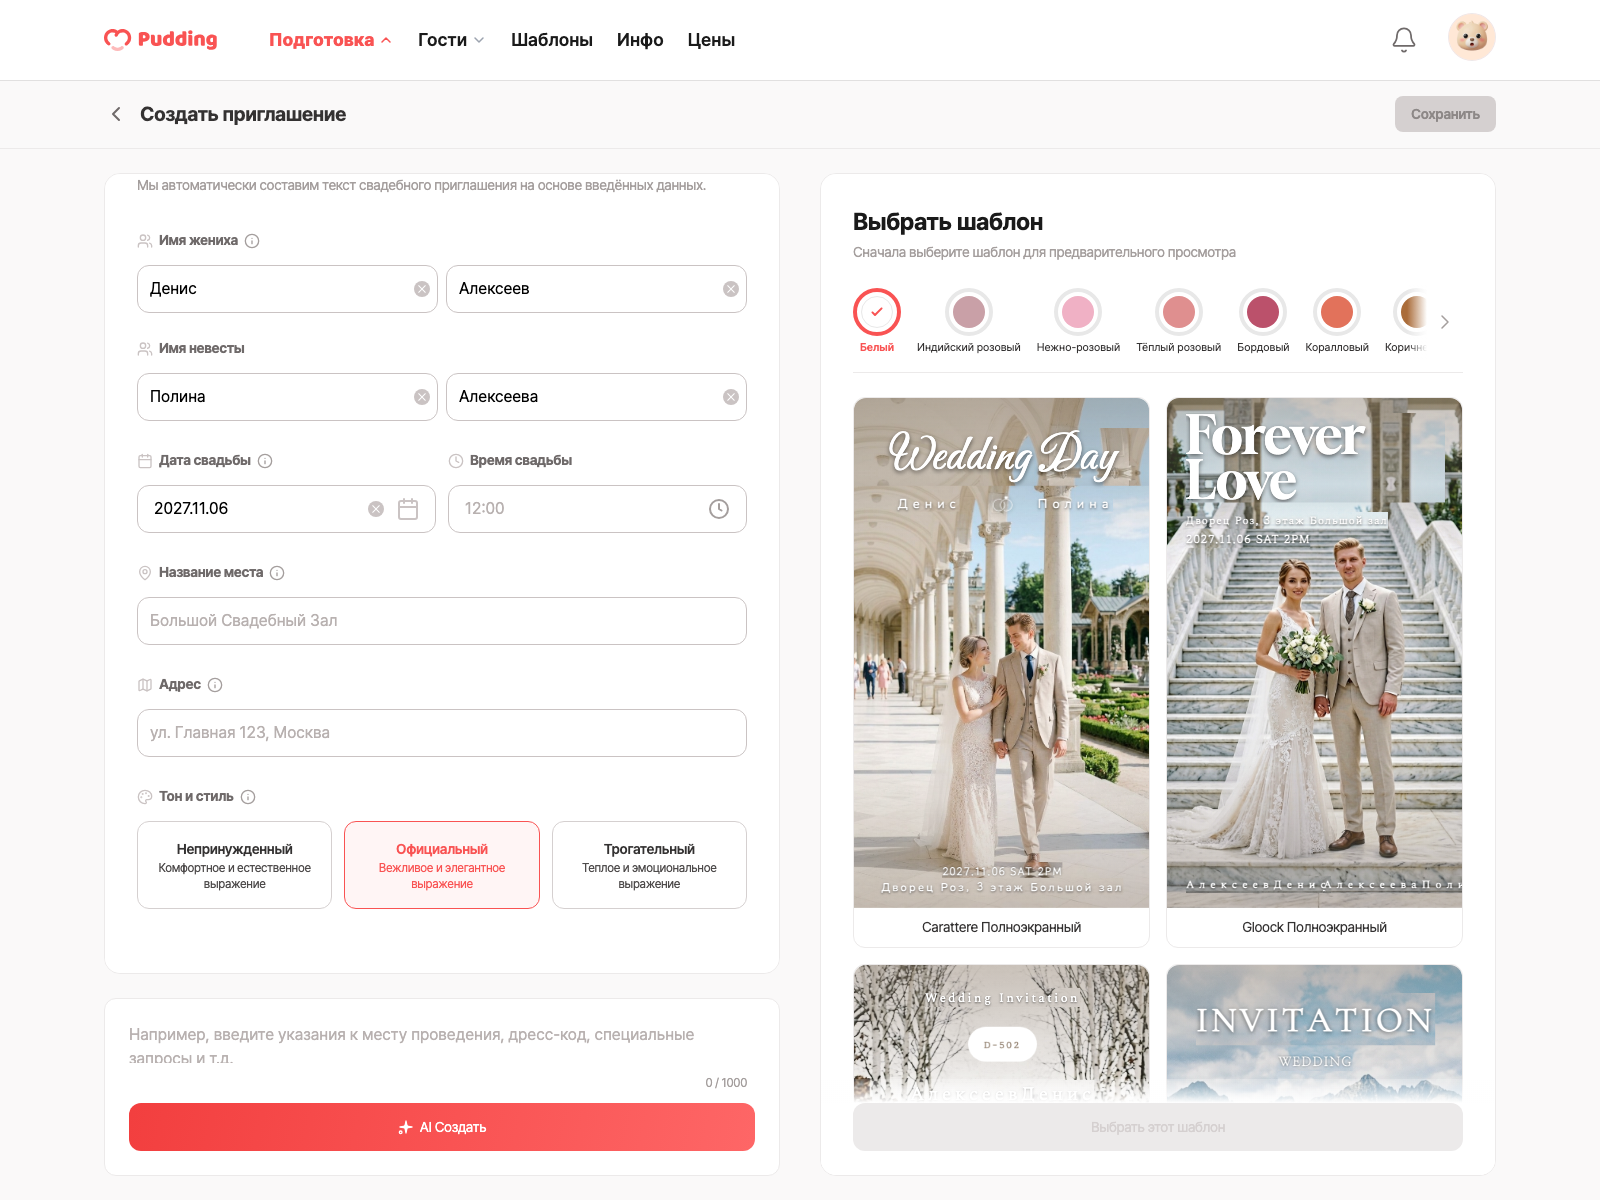Pick the Бордовый color swatch

pyautogui.click(x=1263, y=312)
